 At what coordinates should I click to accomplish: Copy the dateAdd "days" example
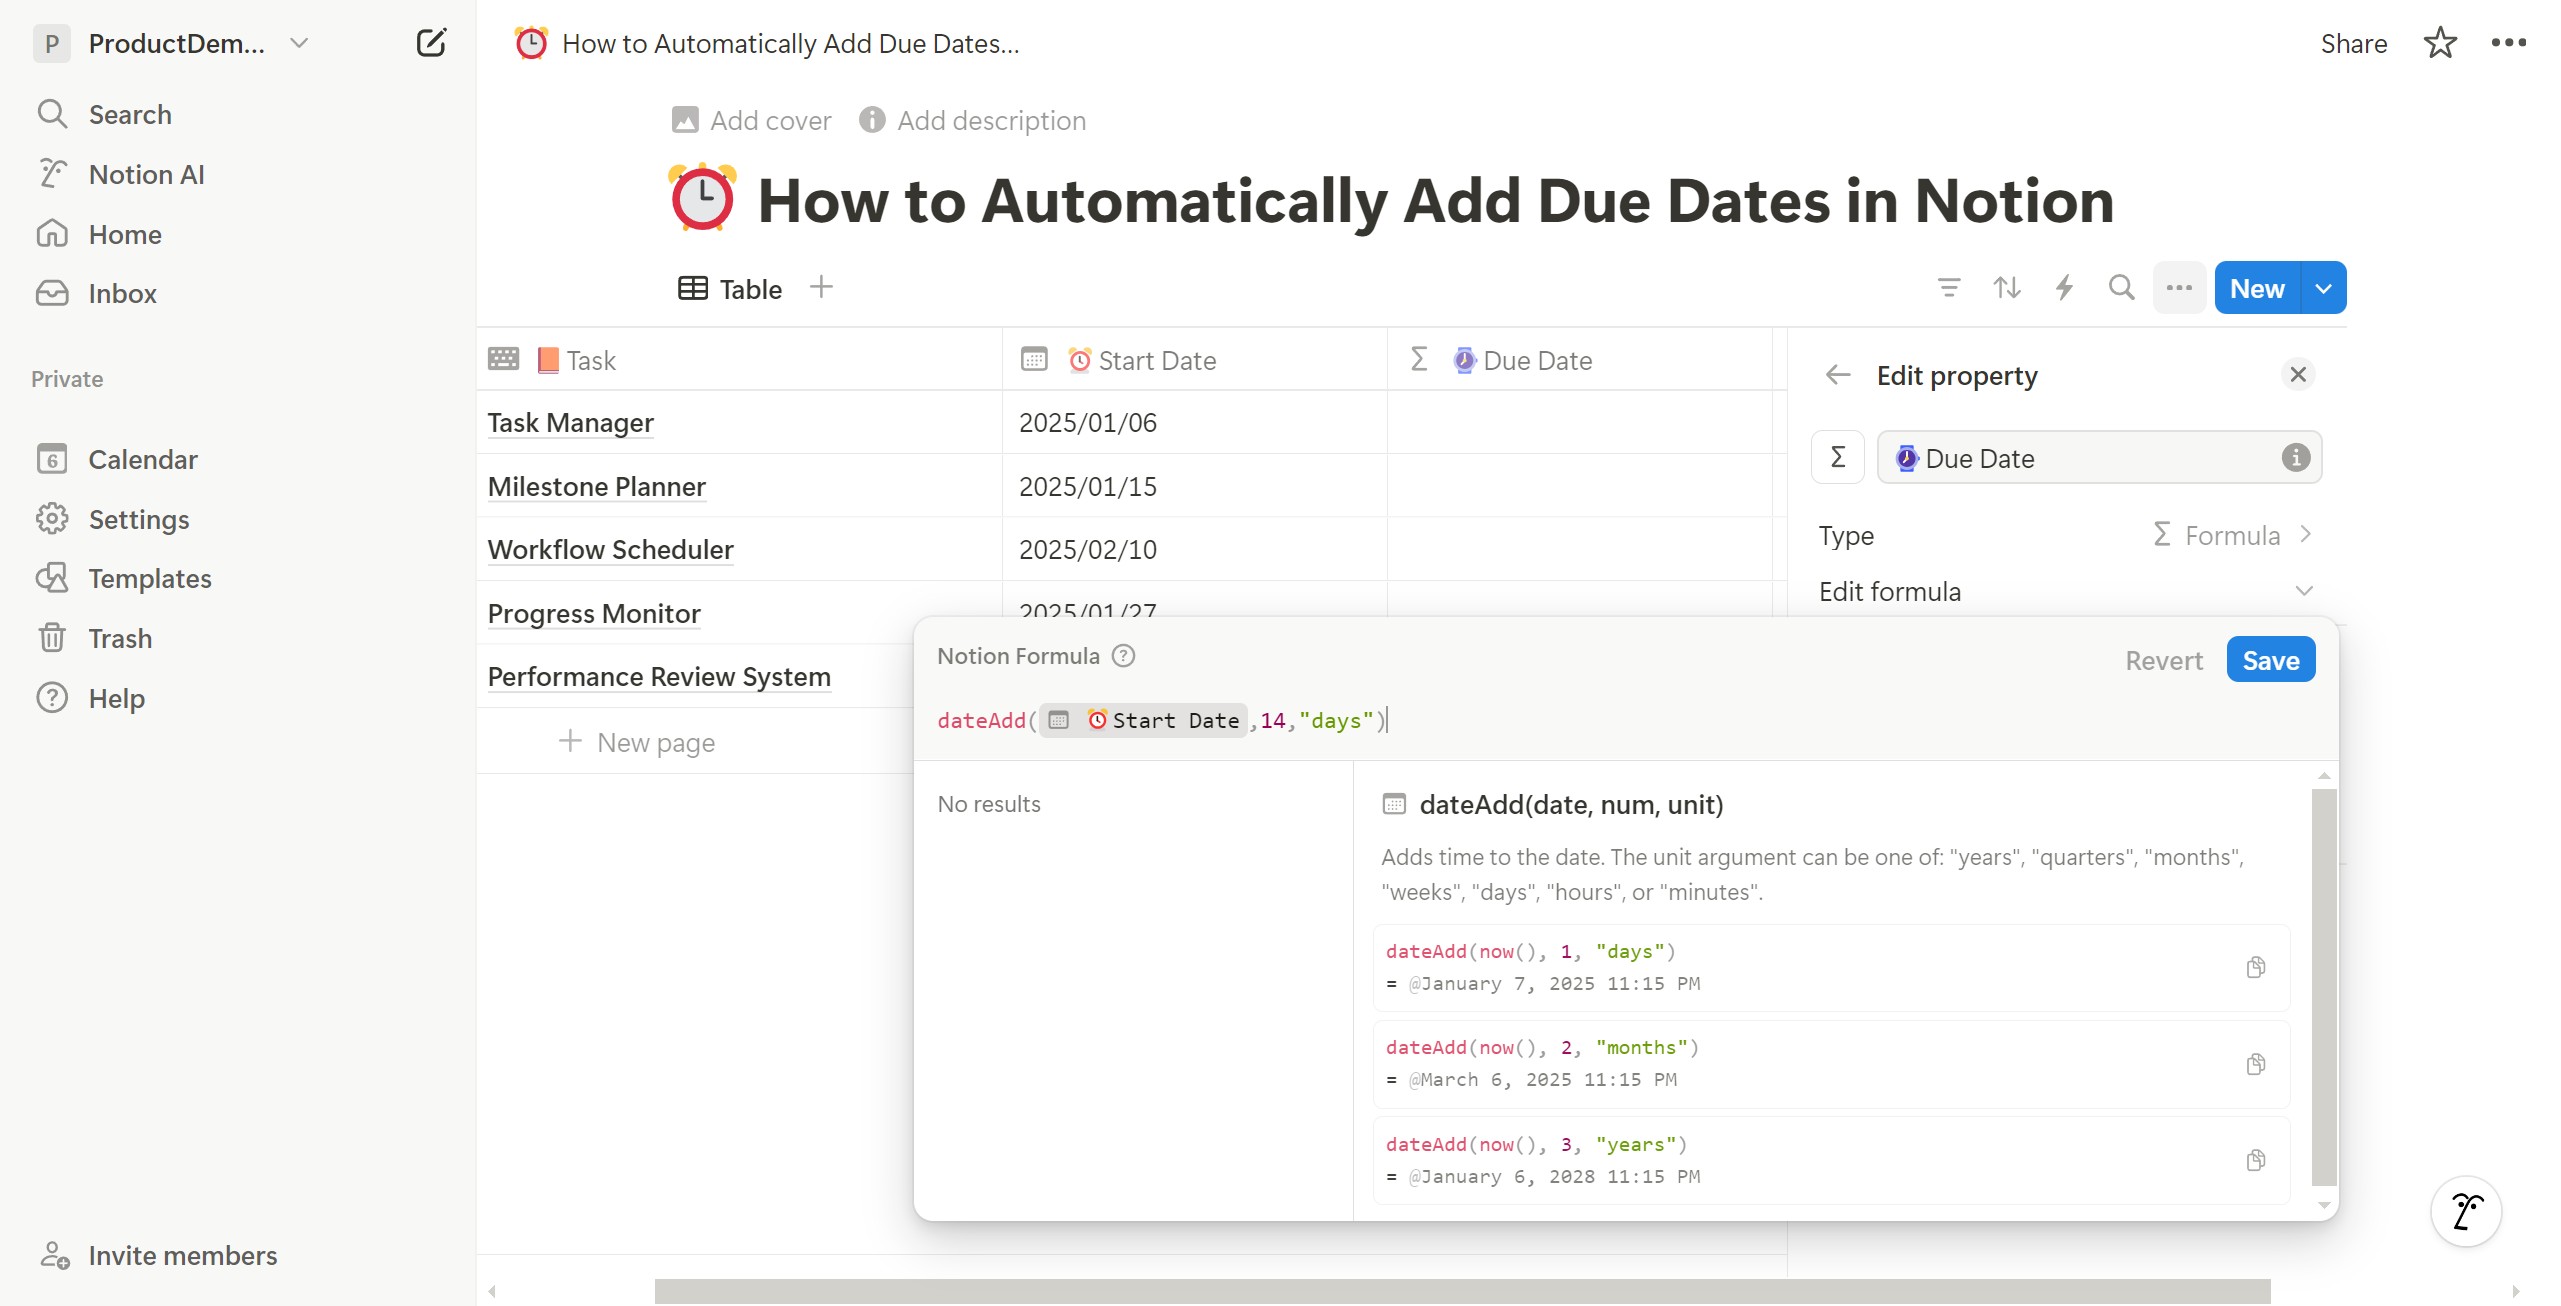[2255, 967]
